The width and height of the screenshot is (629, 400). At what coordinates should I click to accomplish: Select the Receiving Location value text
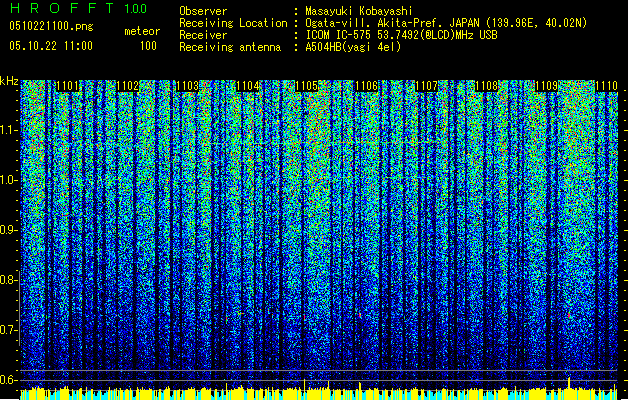point(446,22)
